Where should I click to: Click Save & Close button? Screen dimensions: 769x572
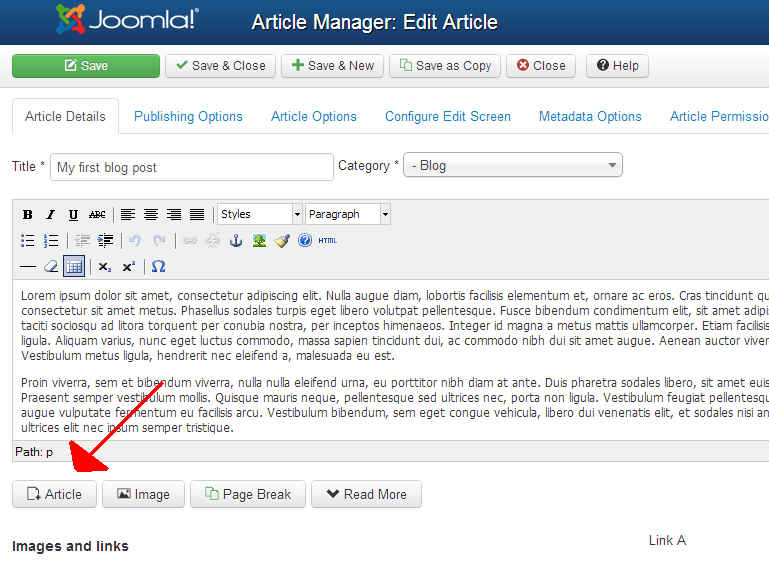click(x=220, y=66)
